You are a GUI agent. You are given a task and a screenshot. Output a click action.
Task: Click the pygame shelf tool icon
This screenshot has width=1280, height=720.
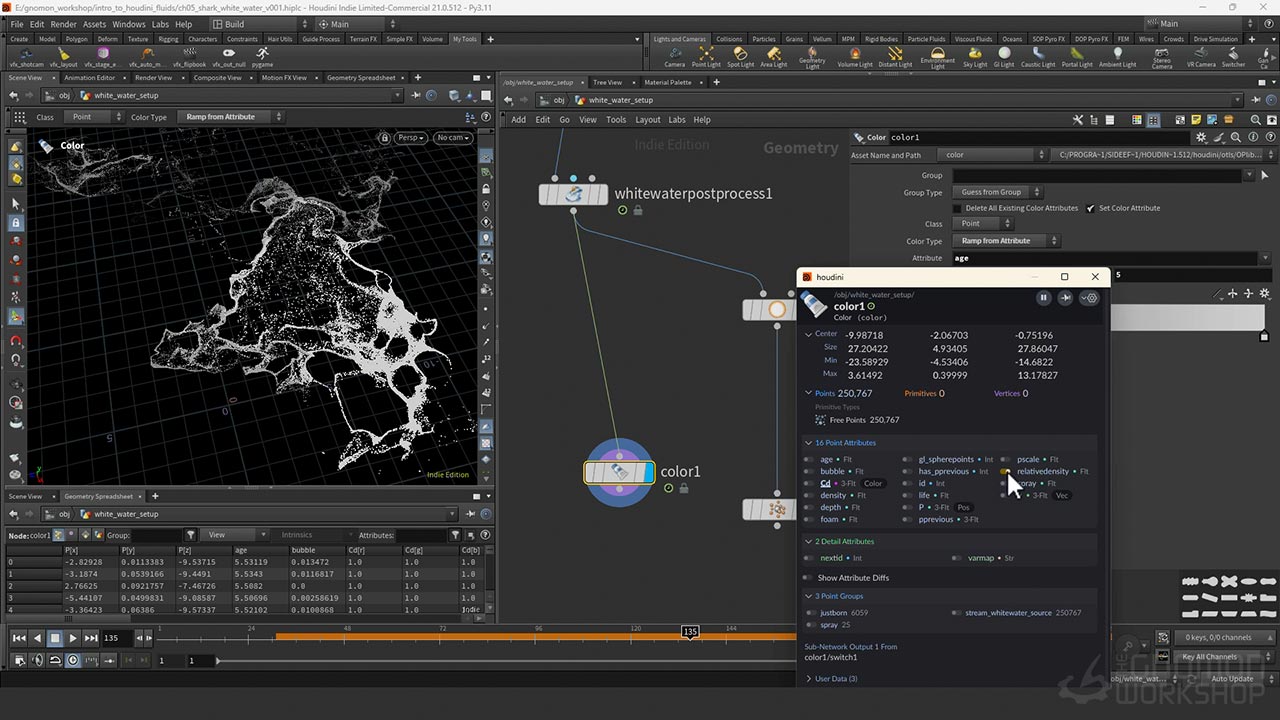[x=262, y=55]
